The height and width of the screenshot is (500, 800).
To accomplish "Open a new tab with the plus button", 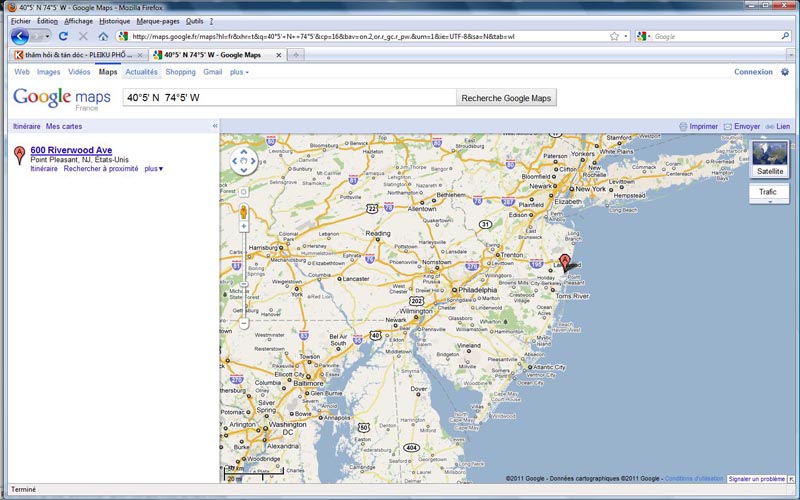I will click(295, 55).
